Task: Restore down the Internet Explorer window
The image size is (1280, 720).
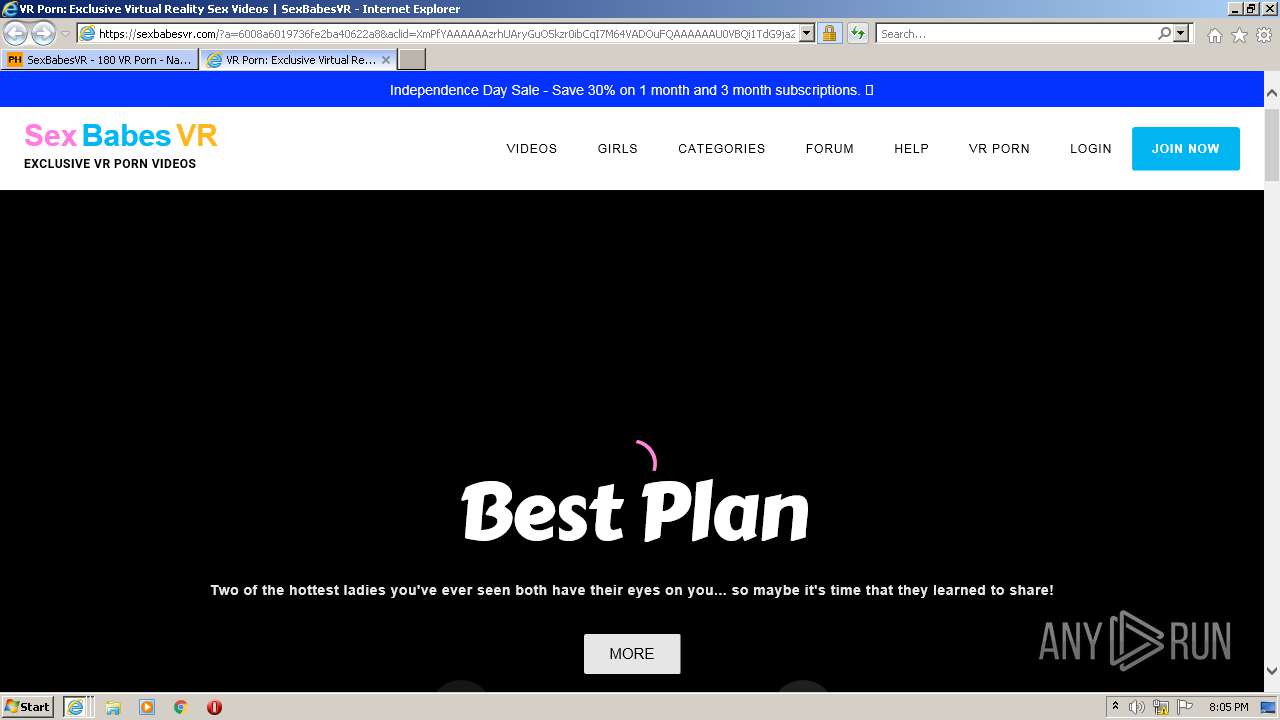Action: (1251, 8)
